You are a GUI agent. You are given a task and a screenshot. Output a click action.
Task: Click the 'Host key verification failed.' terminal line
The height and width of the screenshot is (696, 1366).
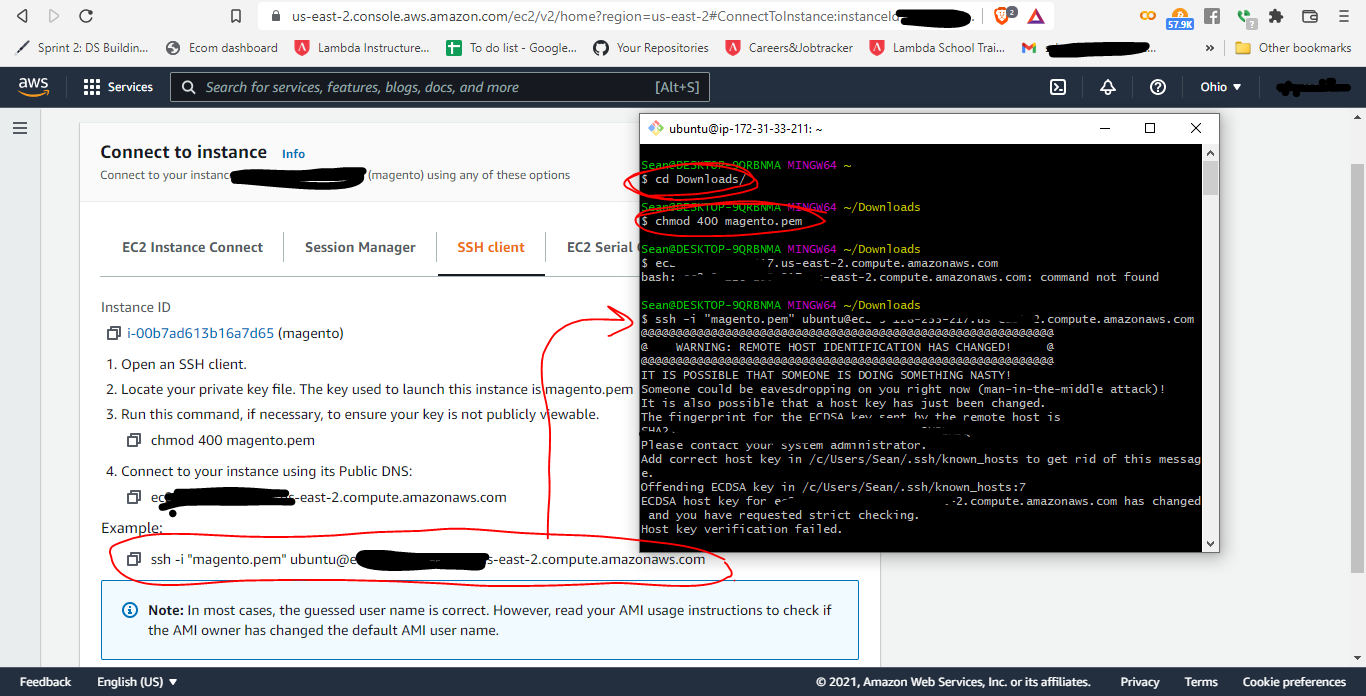coord(741,529)
